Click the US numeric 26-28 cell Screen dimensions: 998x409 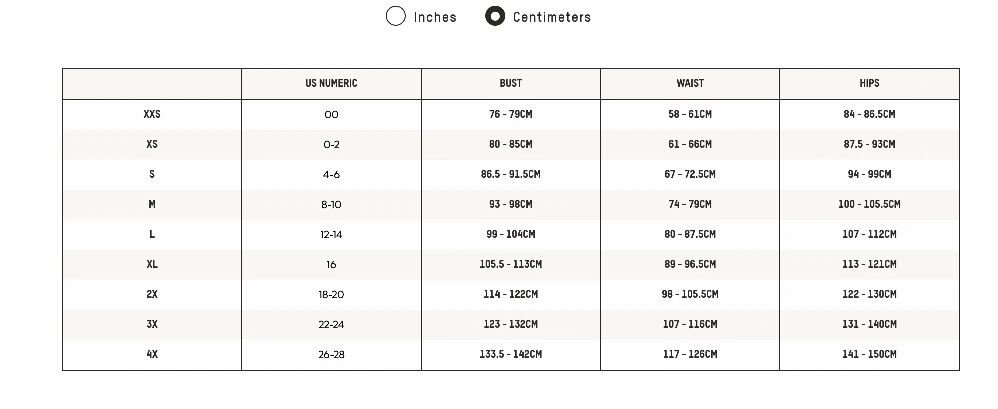click(331, 354)
